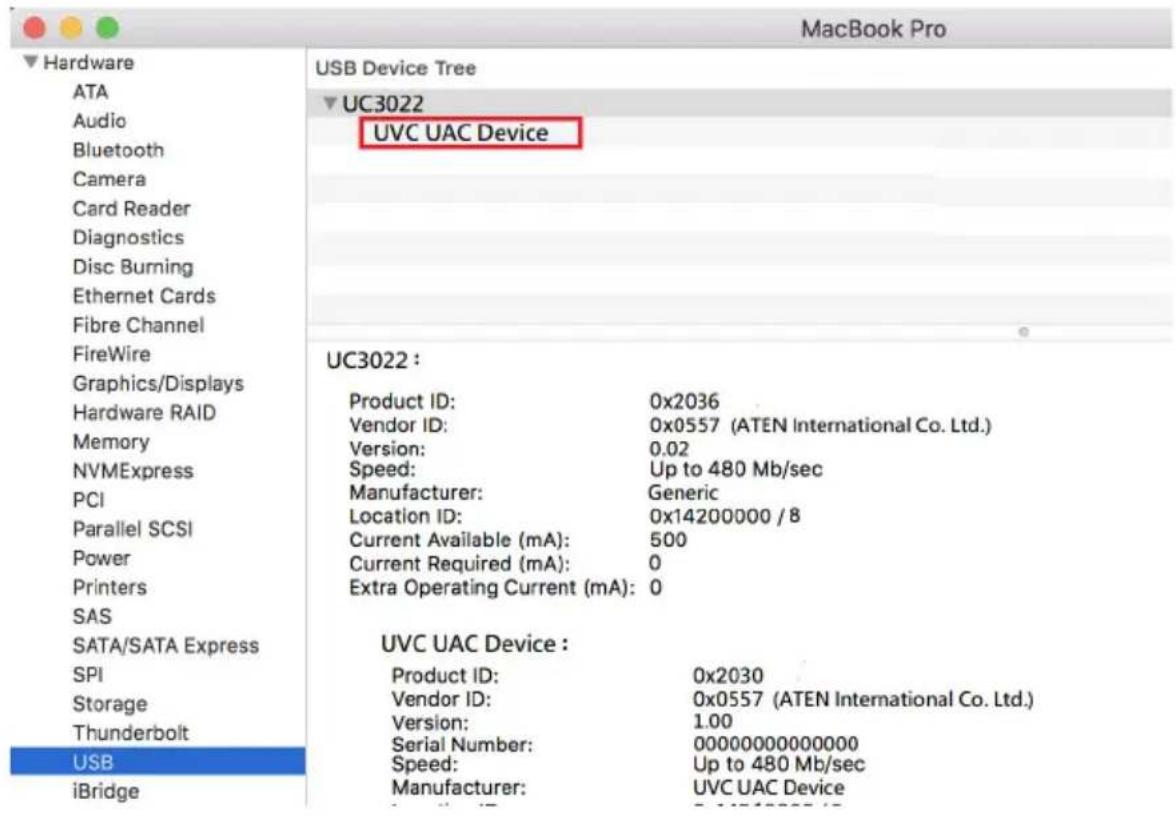1176x817 pixels.
Task: Click the Serial Number value 00000000000000
Action: point(776,744)
